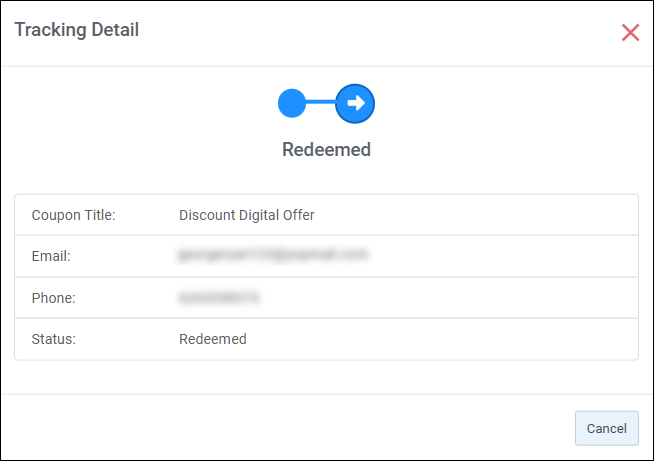654x461 pixels.
Task: Click the white arrow inside blue circle
Action: [x=356, y=103]
